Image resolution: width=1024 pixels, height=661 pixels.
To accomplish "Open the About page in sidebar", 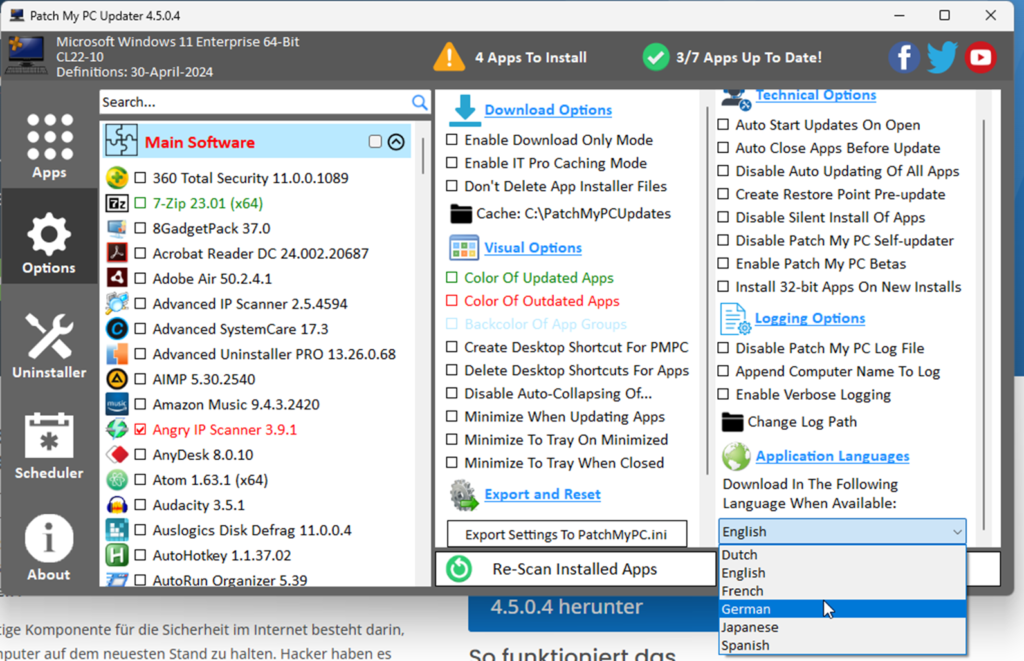I will (49, 548).
